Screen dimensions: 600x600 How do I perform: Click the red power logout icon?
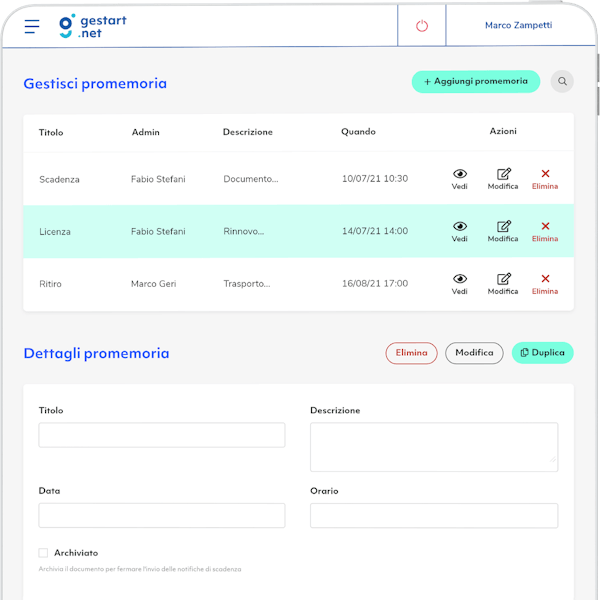coord(422,26)
